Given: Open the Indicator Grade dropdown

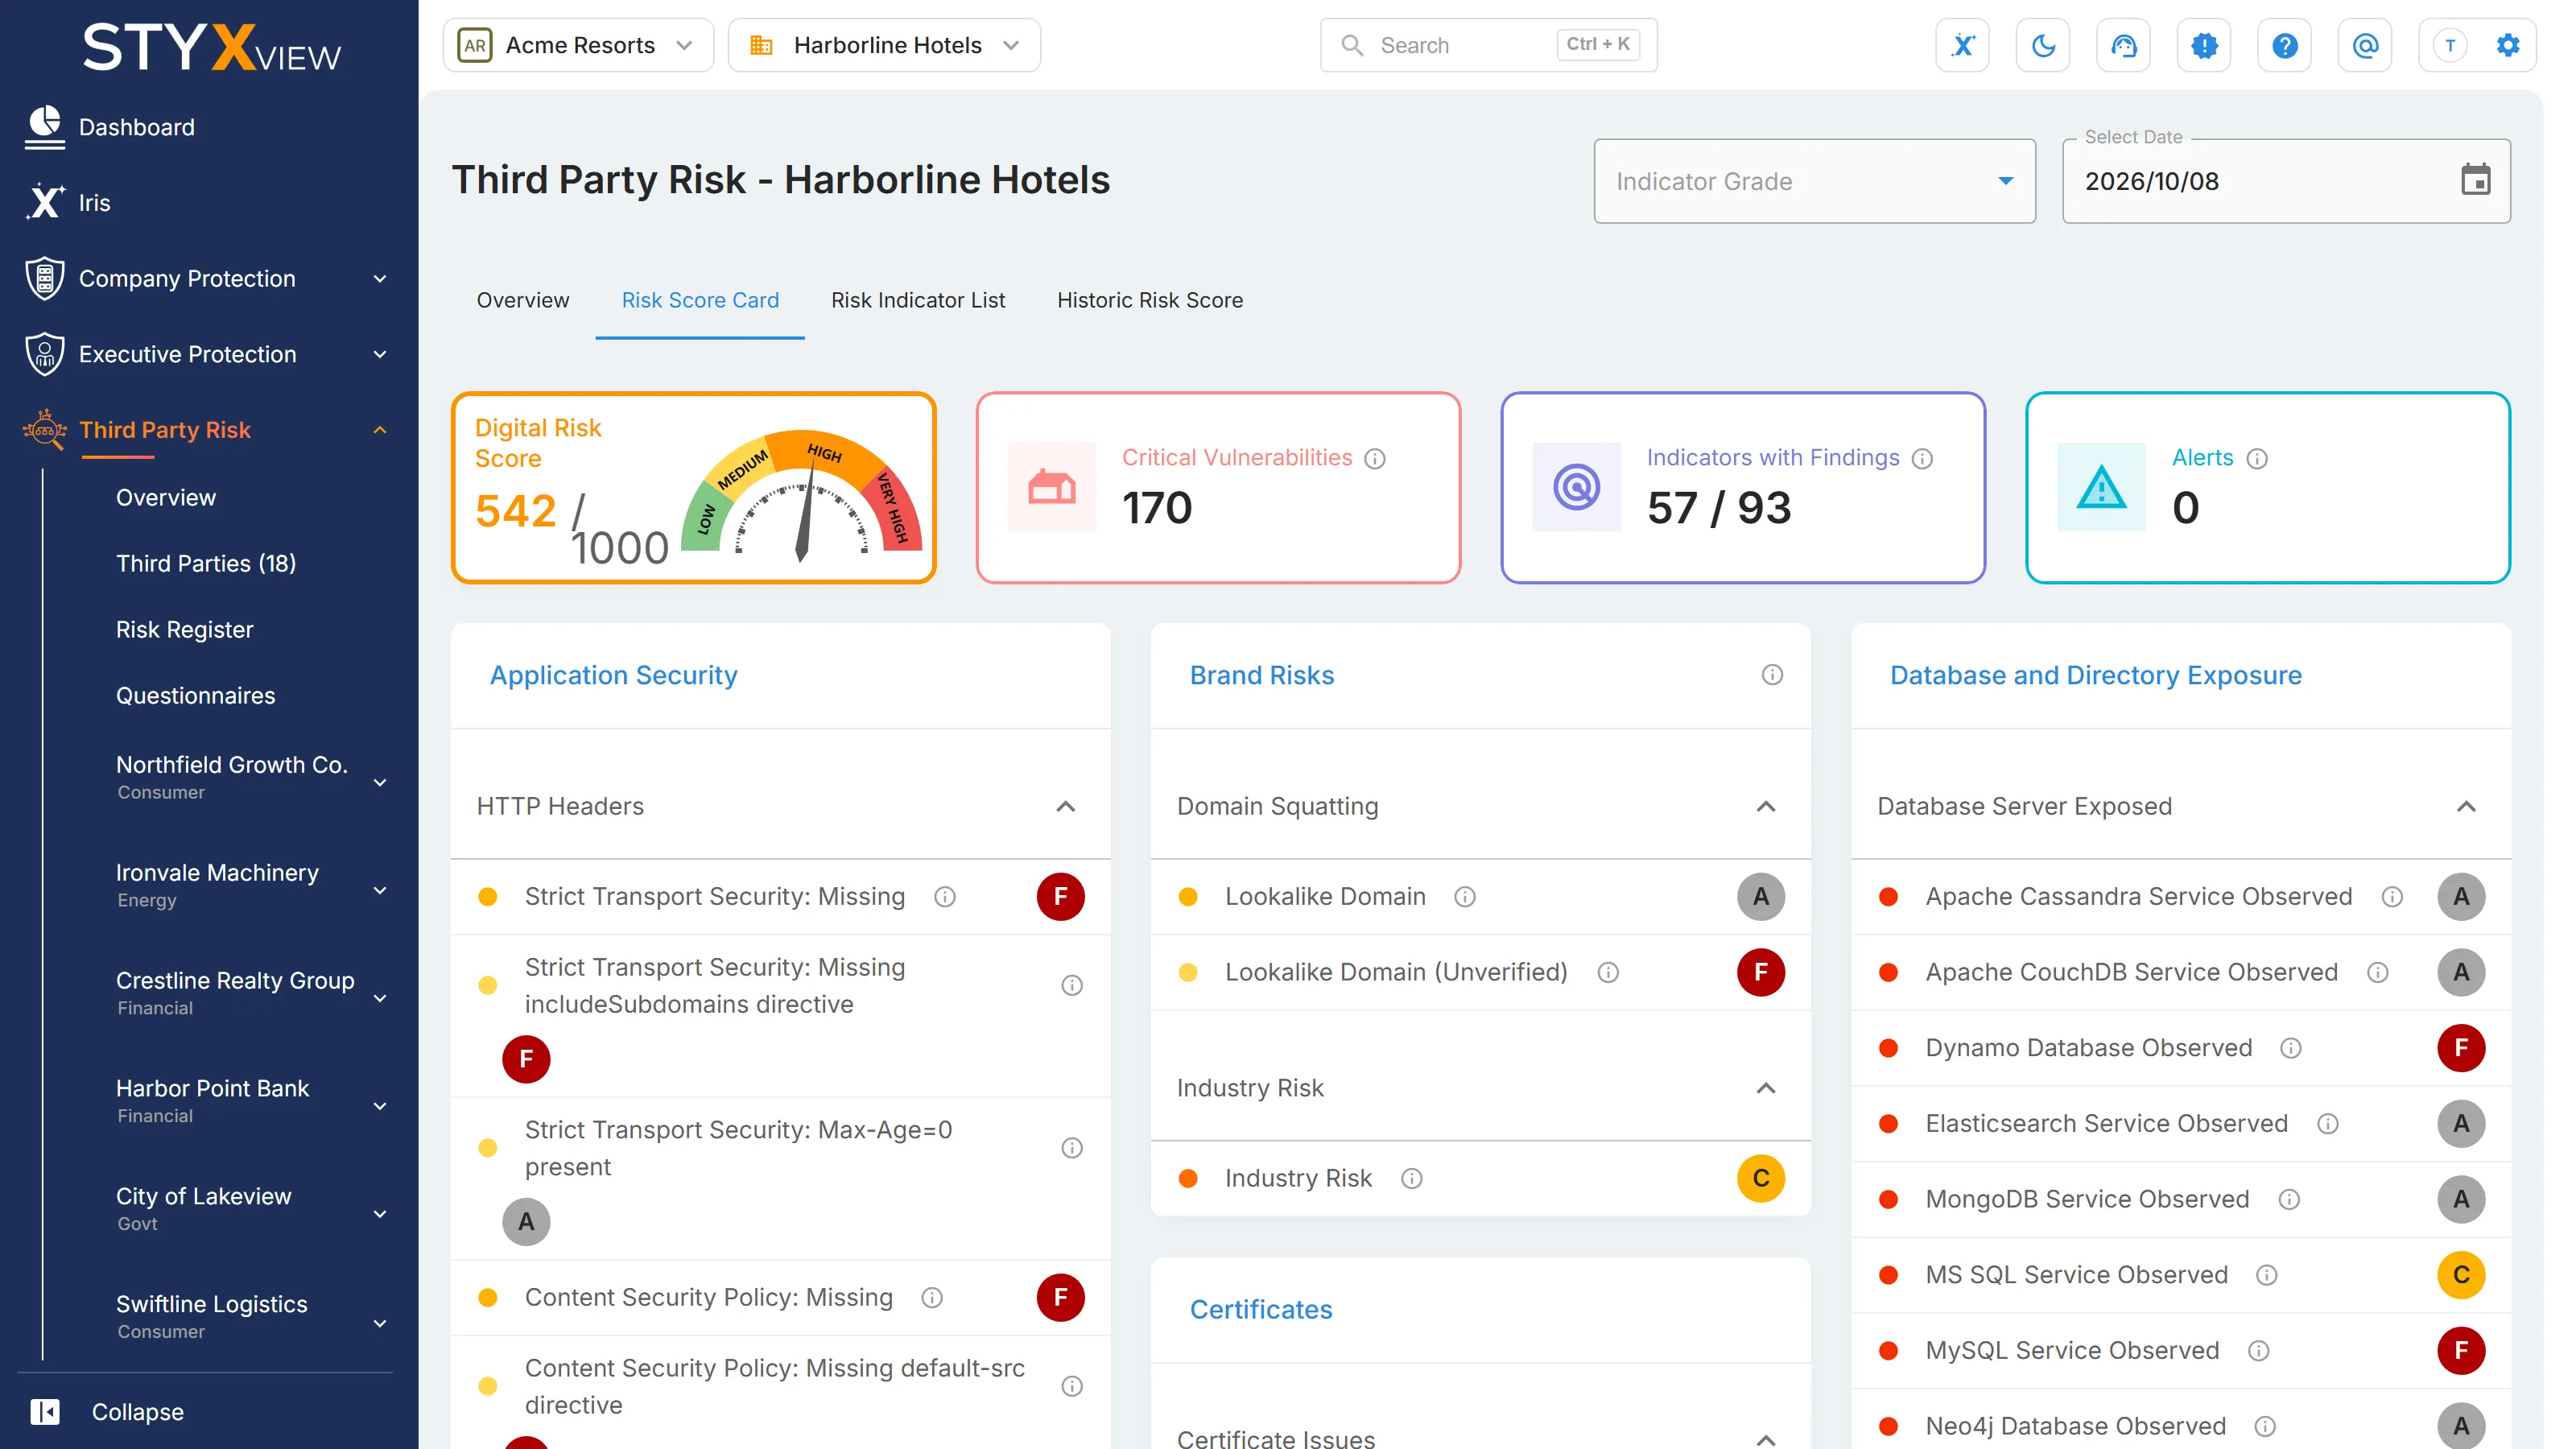Looking at the screenshot, I should (1814, 181).
